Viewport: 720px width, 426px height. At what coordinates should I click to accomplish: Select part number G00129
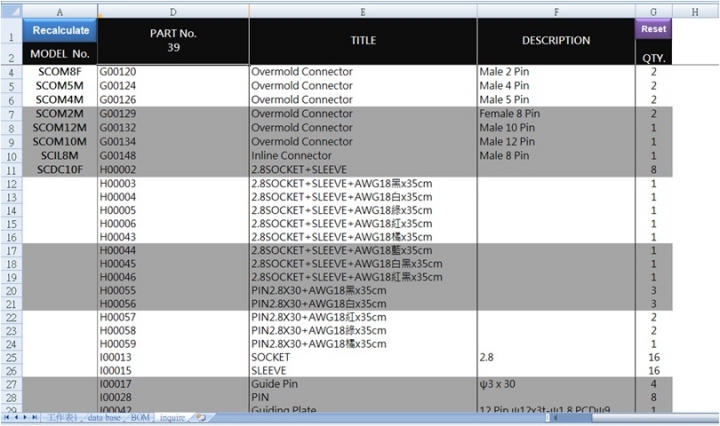(173, 113)
